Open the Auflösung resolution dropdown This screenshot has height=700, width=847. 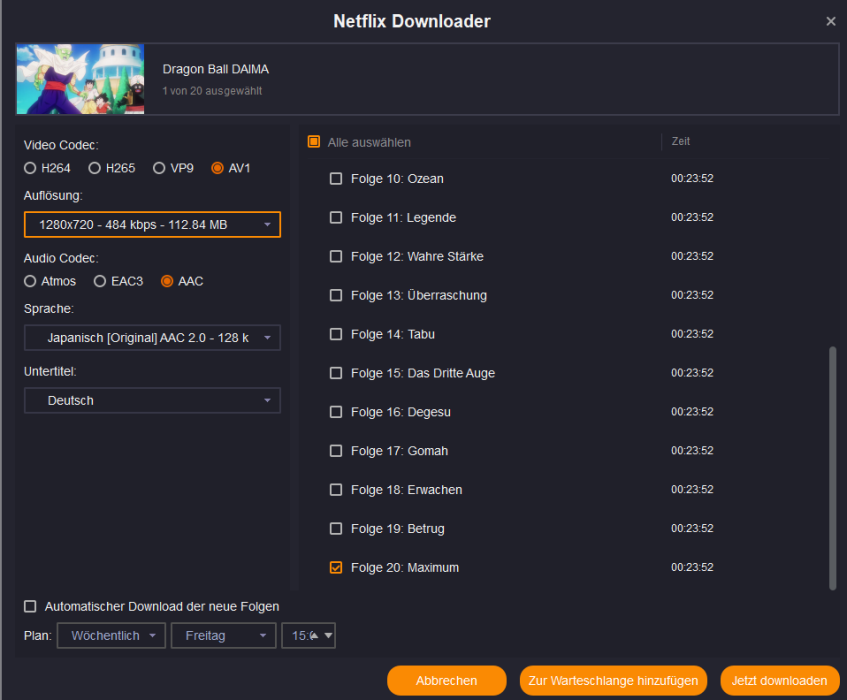tap(152, 225)
